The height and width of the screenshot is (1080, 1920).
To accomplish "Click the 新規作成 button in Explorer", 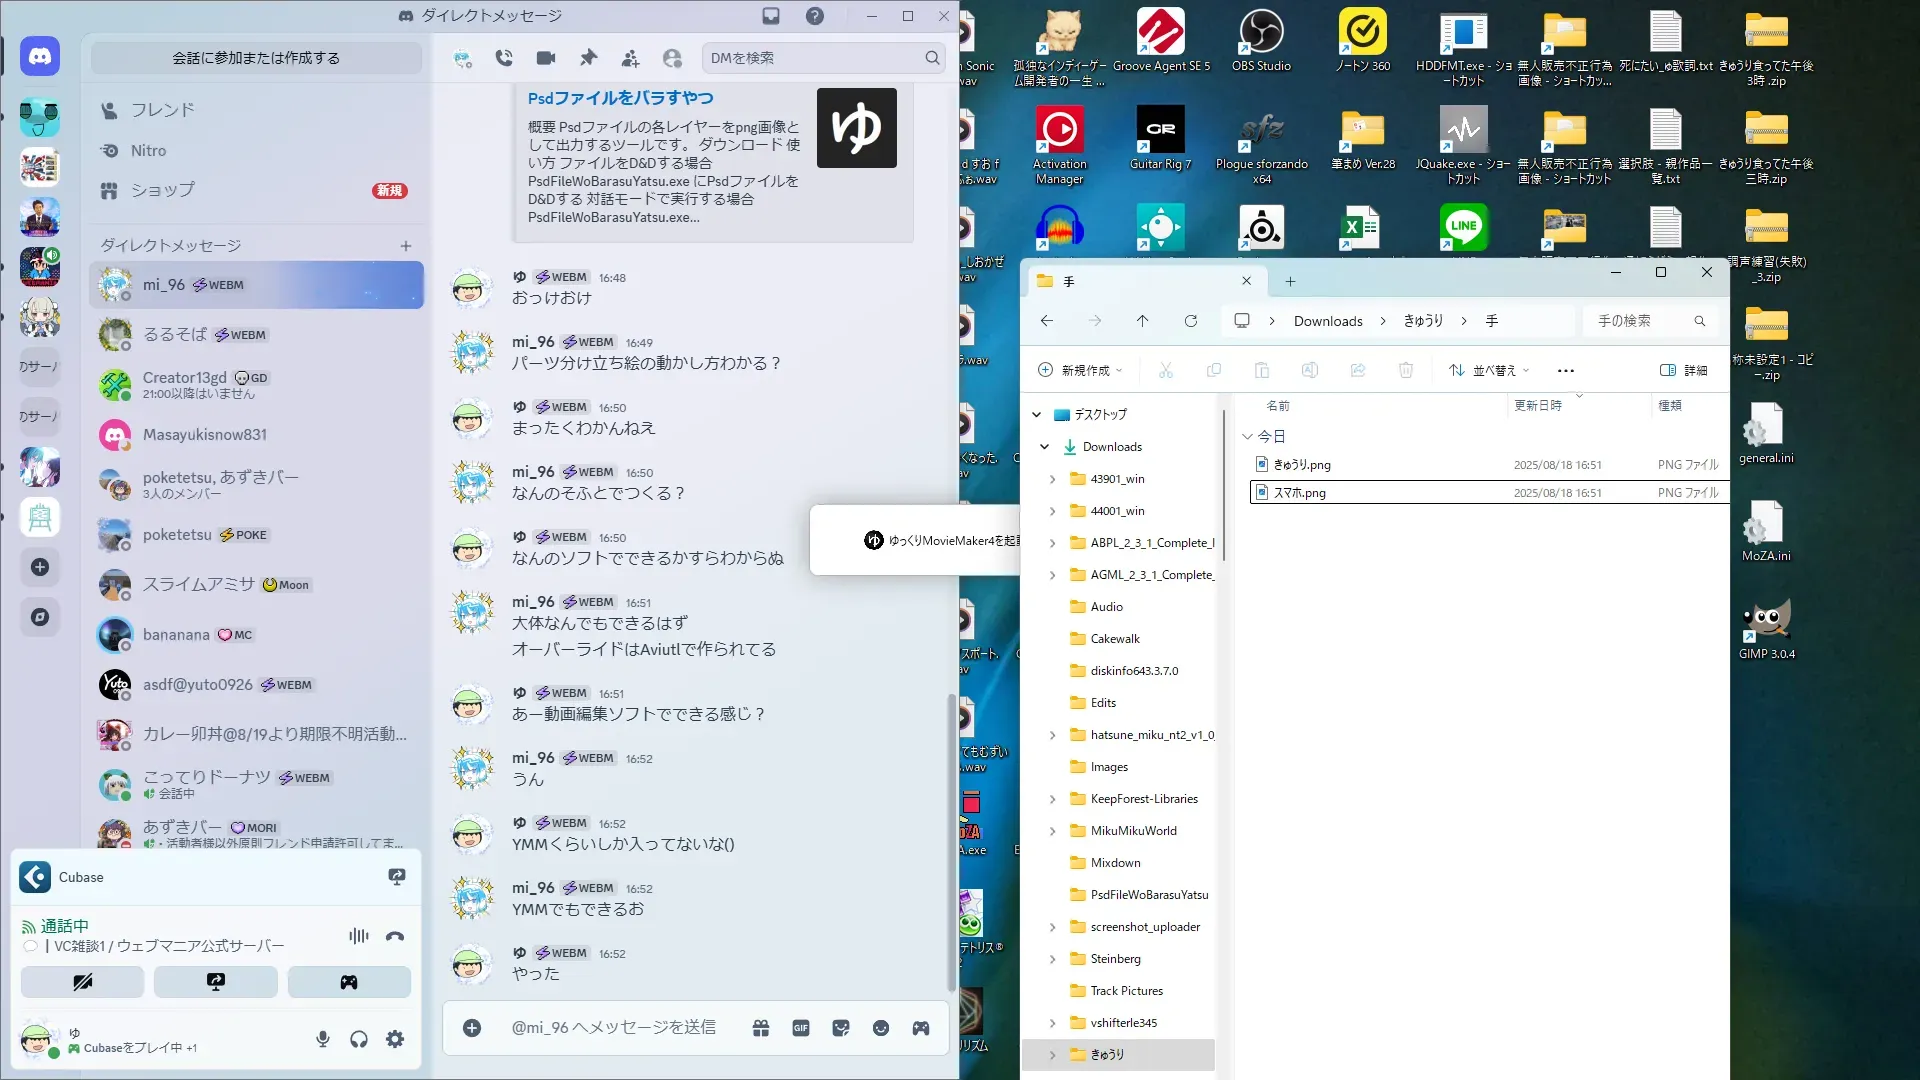I will pyautogui.click(x=1081, y=370).
